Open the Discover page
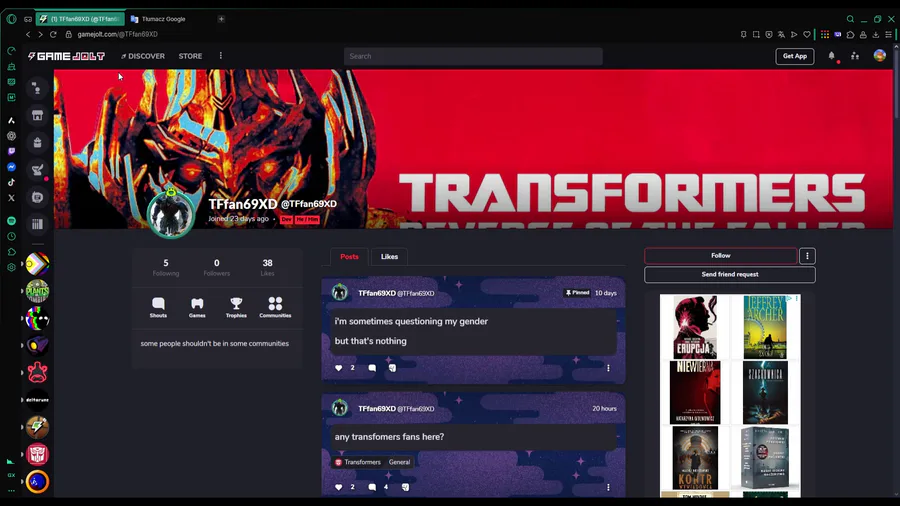The width and height of the screenshot is (900, 506). click(143, 56)
